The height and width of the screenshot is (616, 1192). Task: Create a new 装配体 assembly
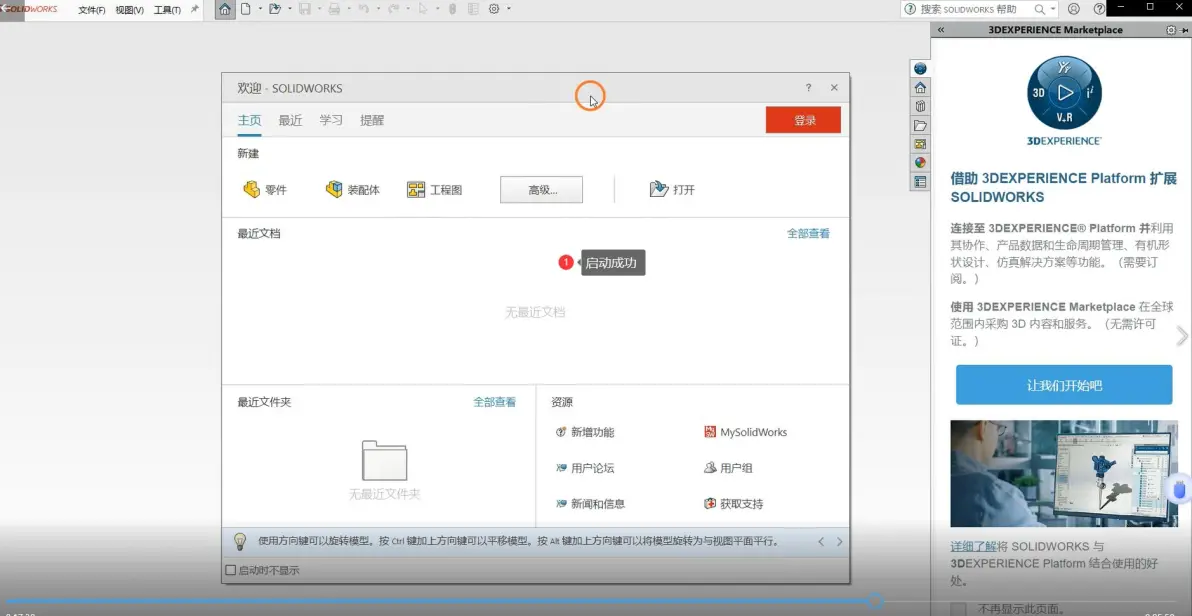tap(353, 190)
